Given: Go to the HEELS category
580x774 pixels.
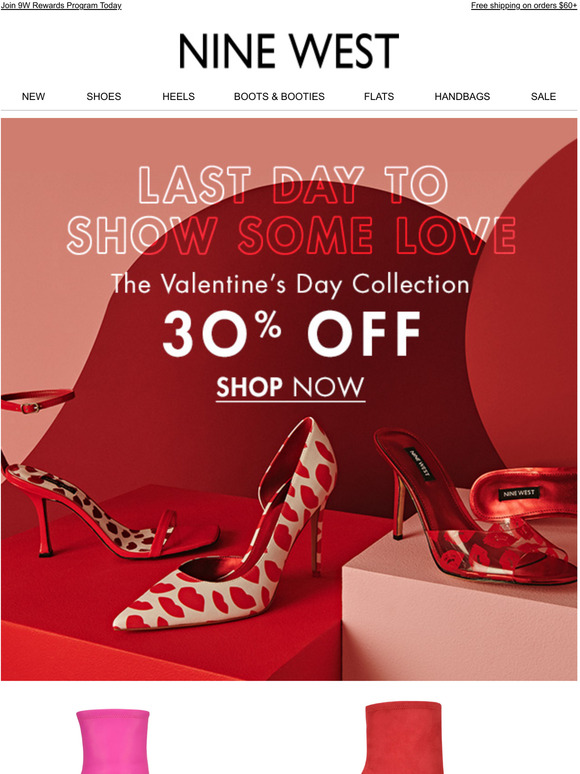Looking at the screenshot, I should pyautogui.click(x=179, y=97).
